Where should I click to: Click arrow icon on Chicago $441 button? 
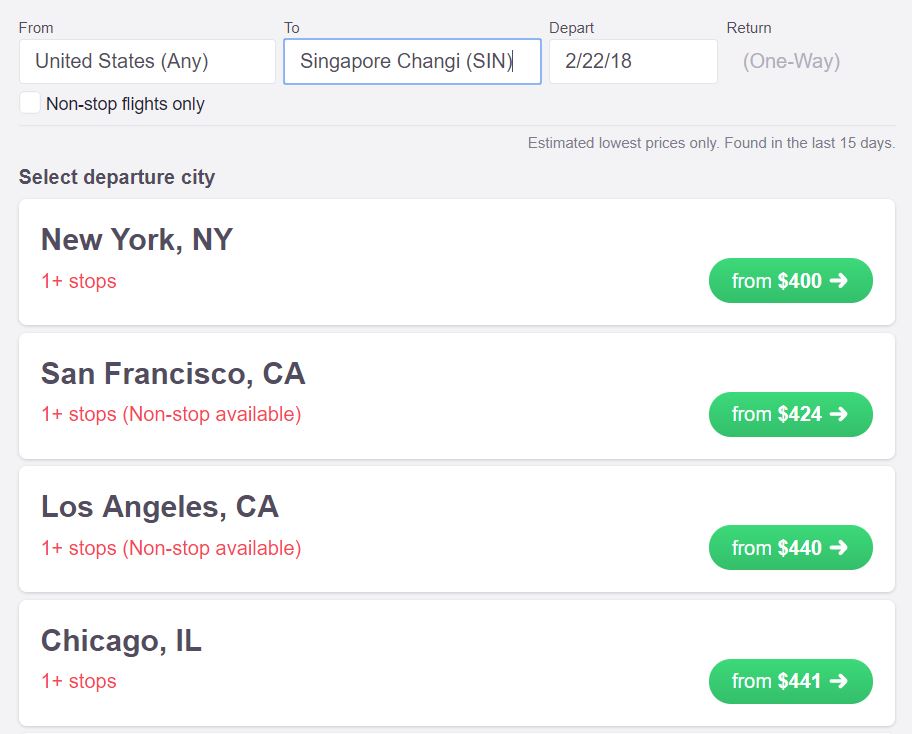point(839,681)
